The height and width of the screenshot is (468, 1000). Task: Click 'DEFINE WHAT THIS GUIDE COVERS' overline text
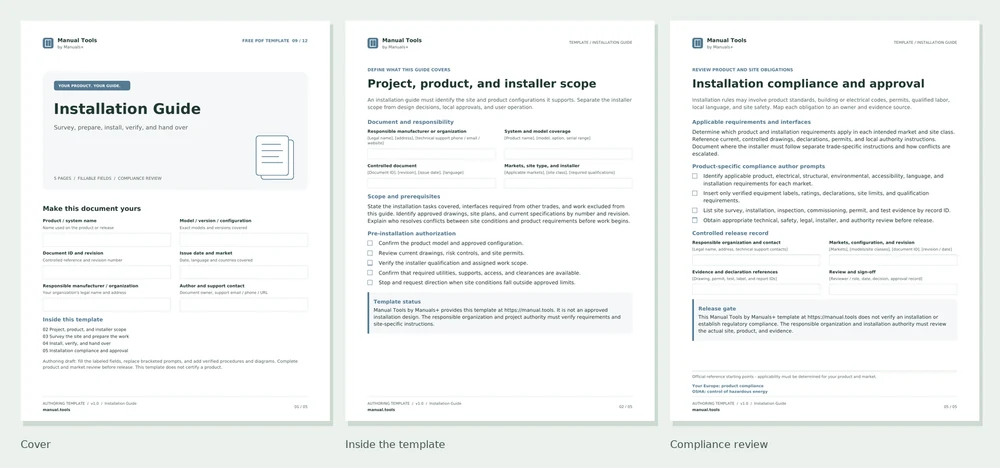click(x=409, y=69)
